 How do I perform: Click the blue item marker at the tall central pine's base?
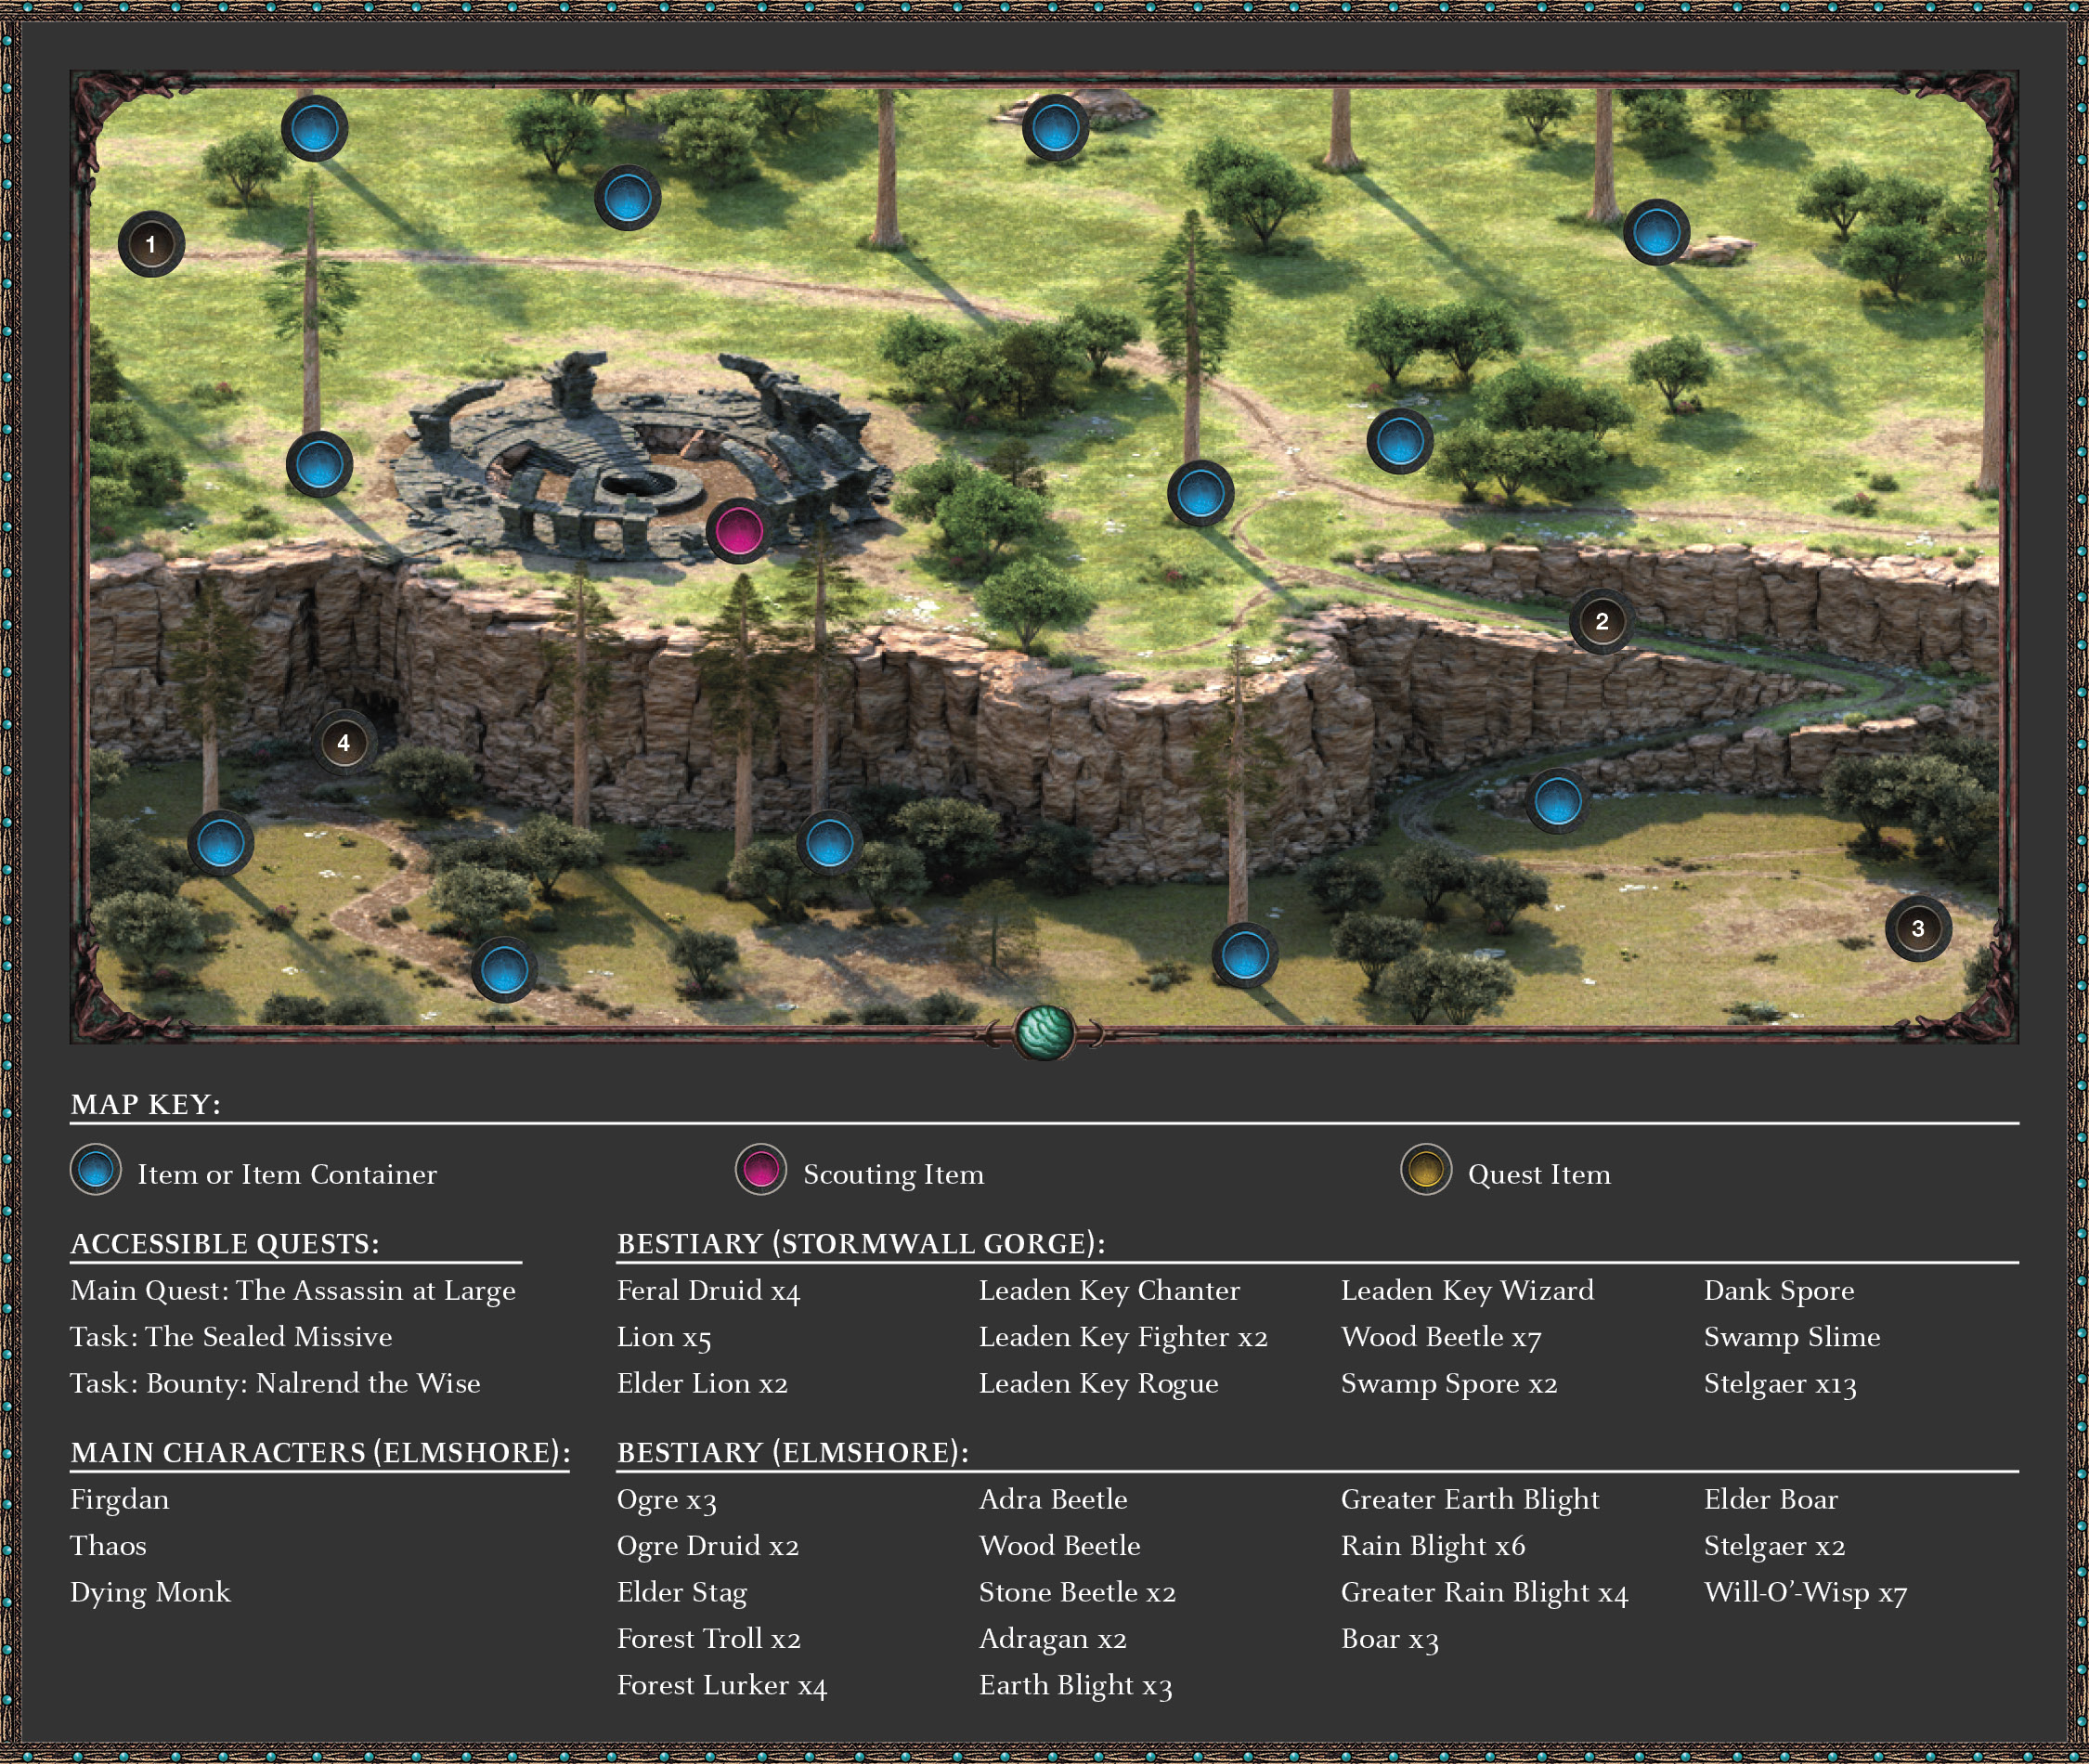1200,493
